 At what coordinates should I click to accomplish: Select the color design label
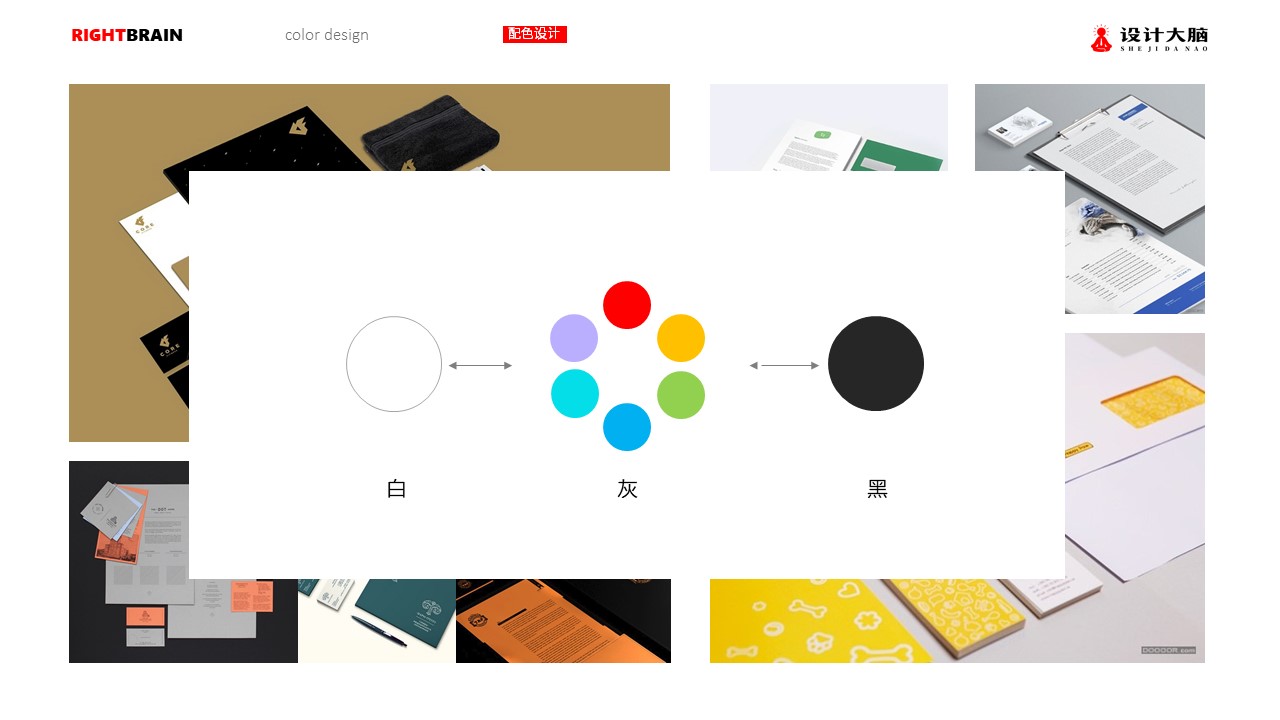click(327, 35)
